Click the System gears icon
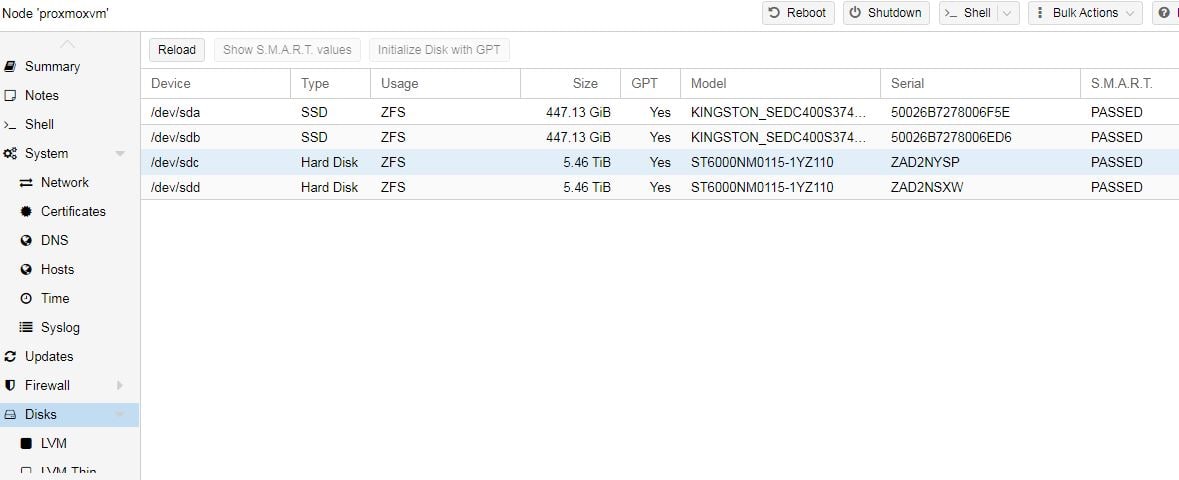Image resolution: width=1179 pixels, height=480 pixels. pyautogui.click(x=11, y=153)
